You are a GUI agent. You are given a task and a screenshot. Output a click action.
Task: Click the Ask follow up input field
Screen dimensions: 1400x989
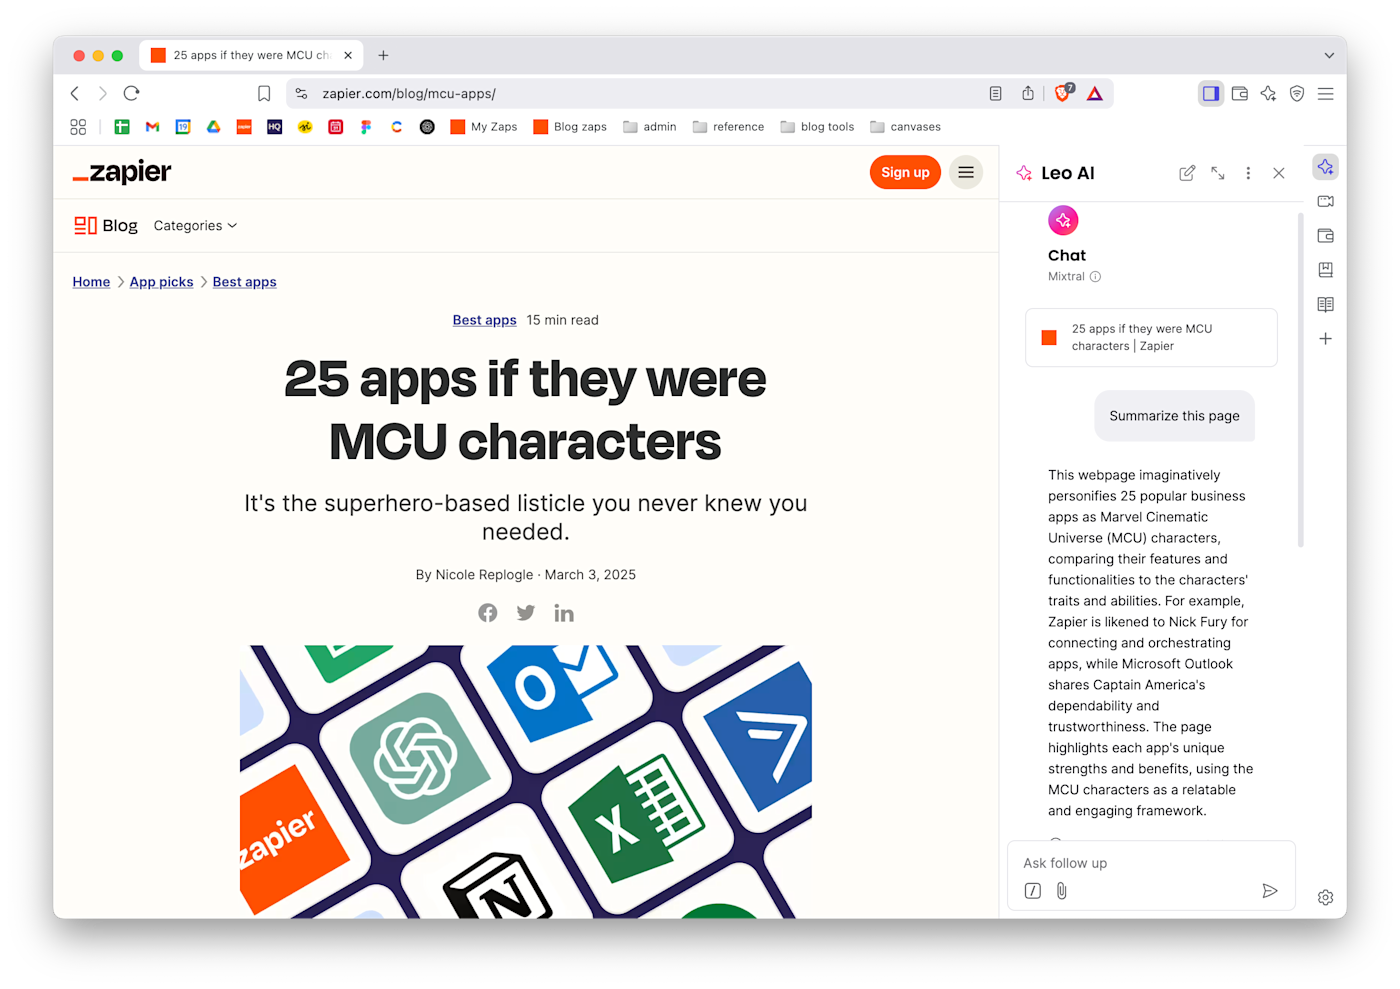pos(1150,863)
